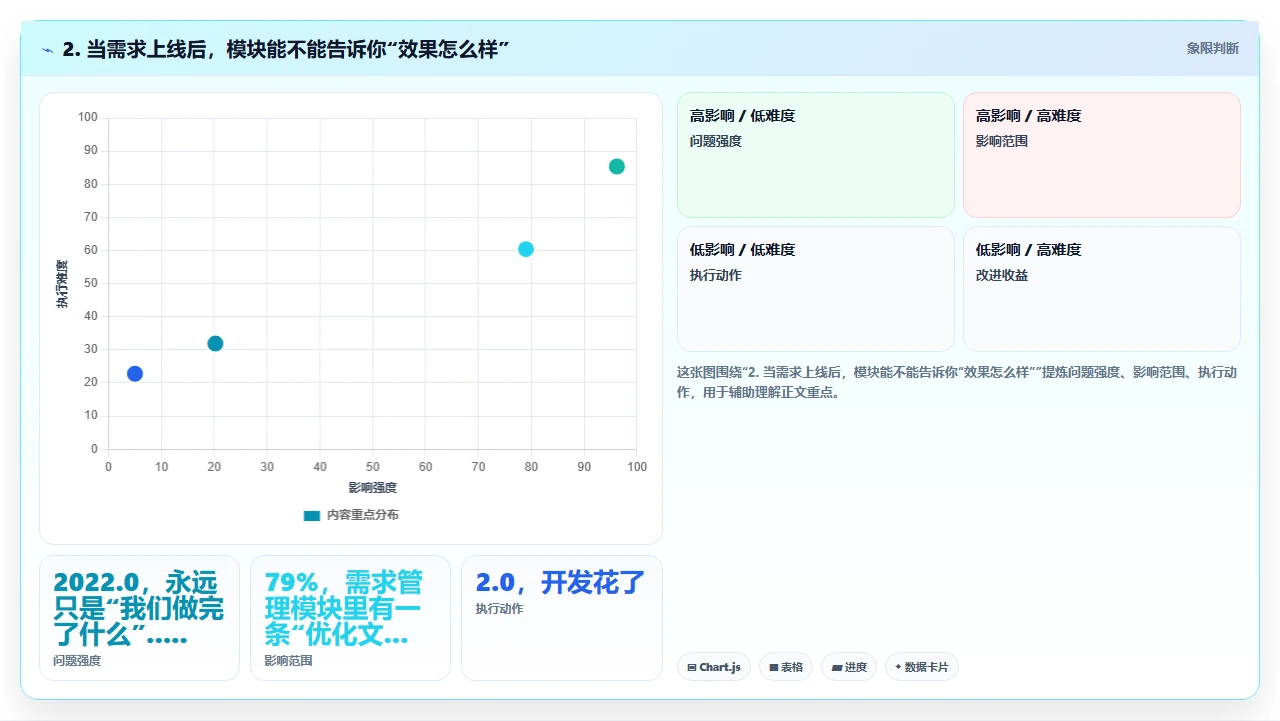Toggle the 内容重点分布 legend color box

(x=312, y=515)
